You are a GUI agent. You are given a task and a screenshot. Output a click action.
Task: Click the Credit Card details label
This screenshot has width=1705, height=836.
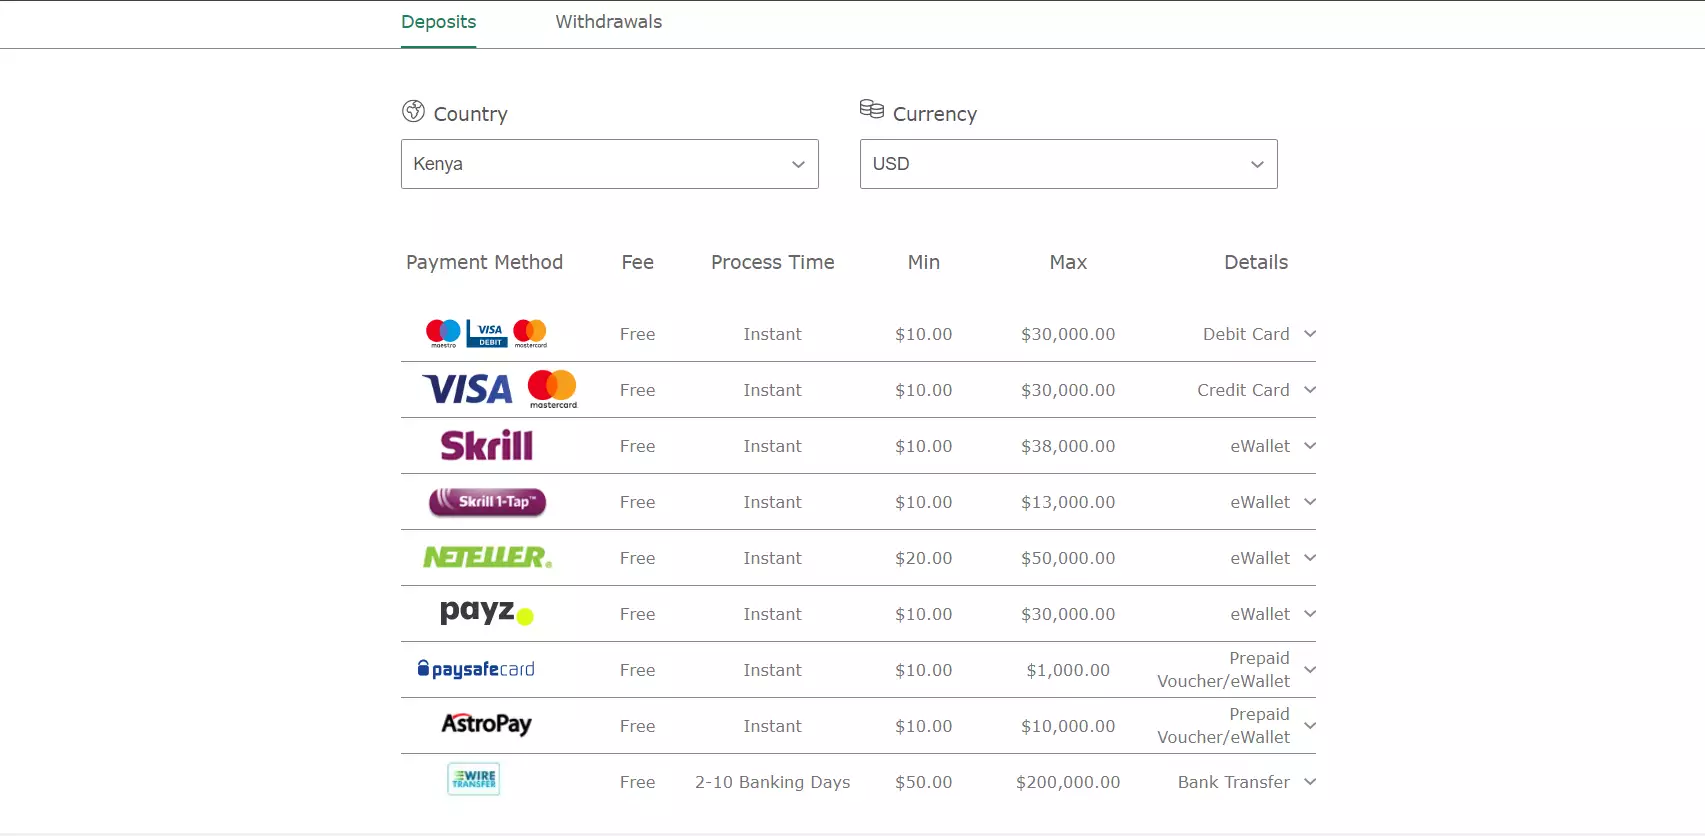tap(1243, 390)
